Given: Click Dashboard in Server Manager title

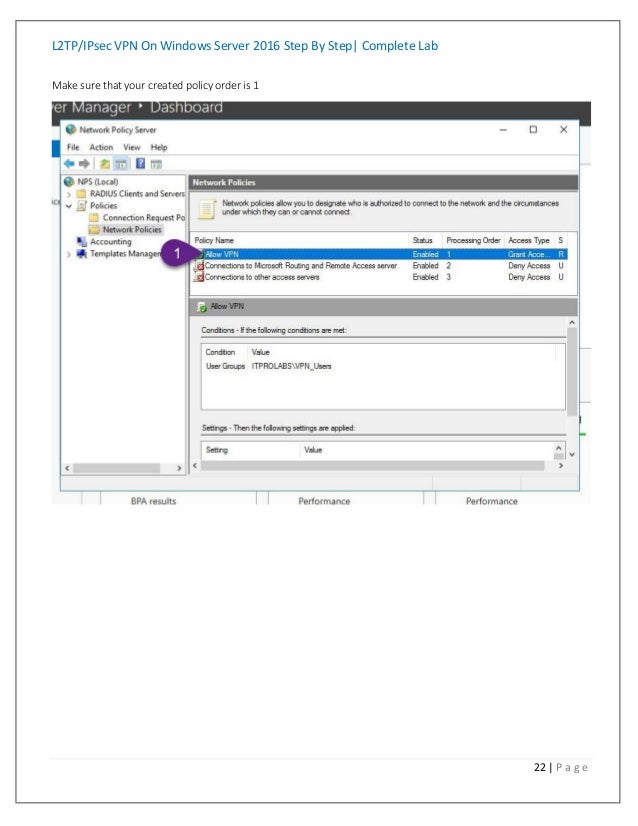Looking at the screenshot, I should click(186, 107).
